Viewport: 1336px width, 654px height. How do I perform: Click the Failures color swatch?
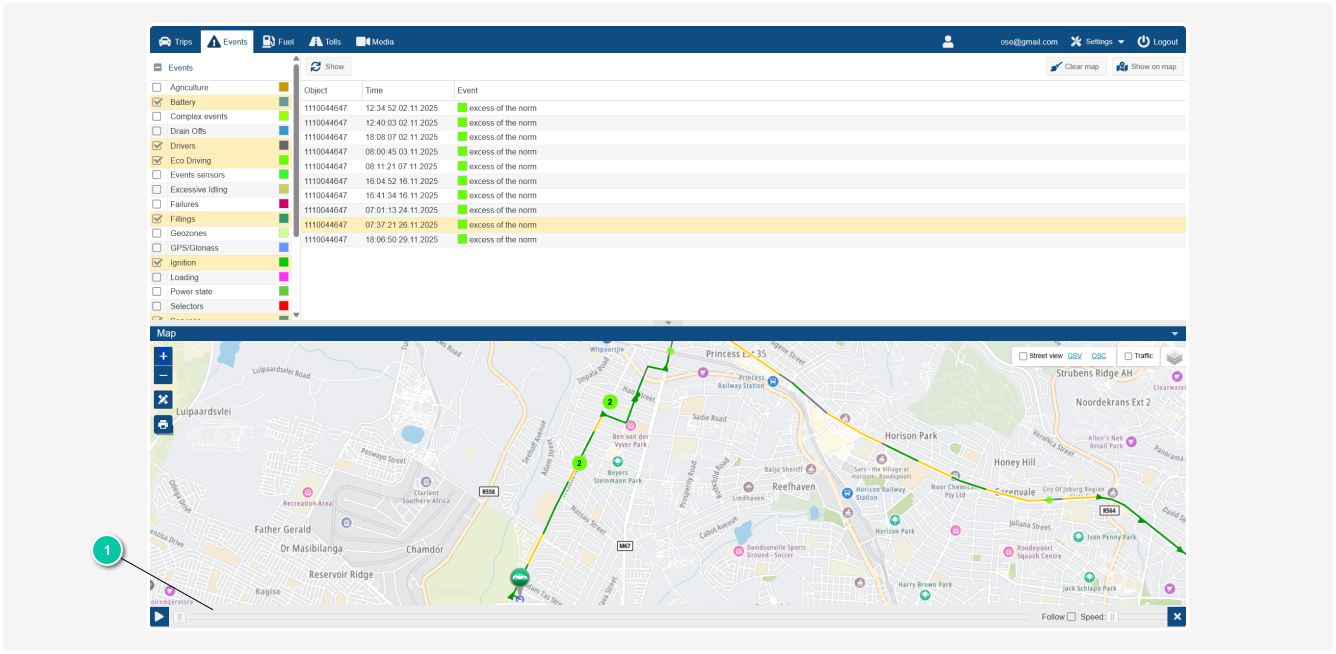(x=284, y=204)
